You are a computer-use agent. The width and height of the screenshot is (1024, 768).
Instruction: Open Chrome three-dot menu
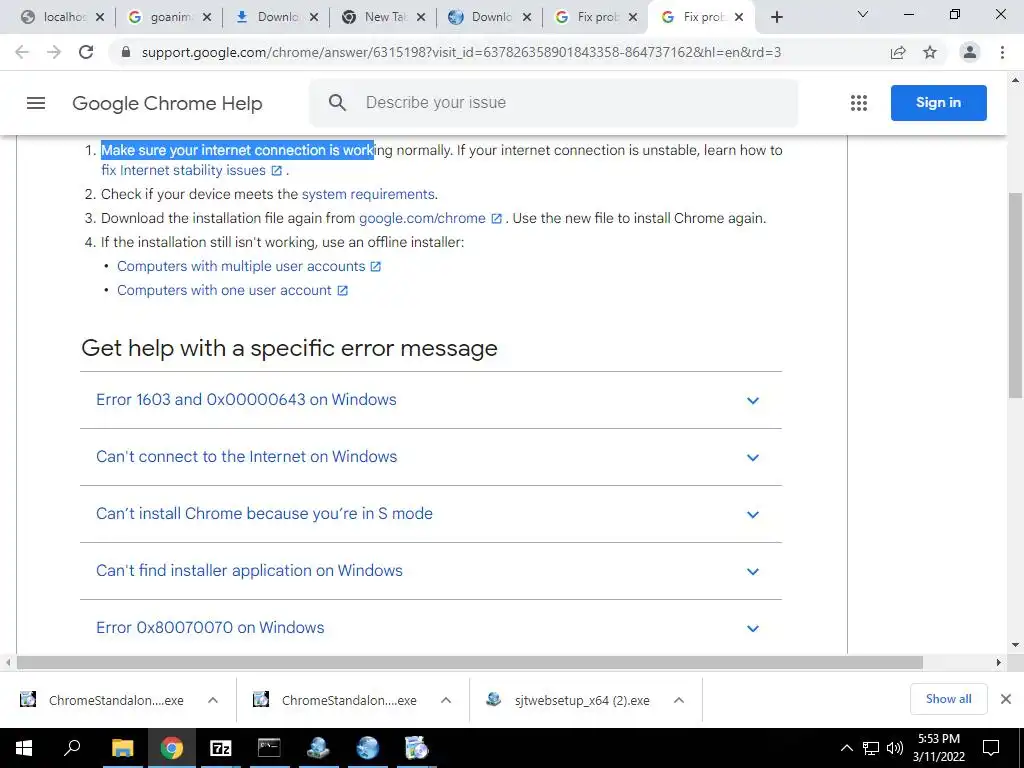(x=1002, y=52)
